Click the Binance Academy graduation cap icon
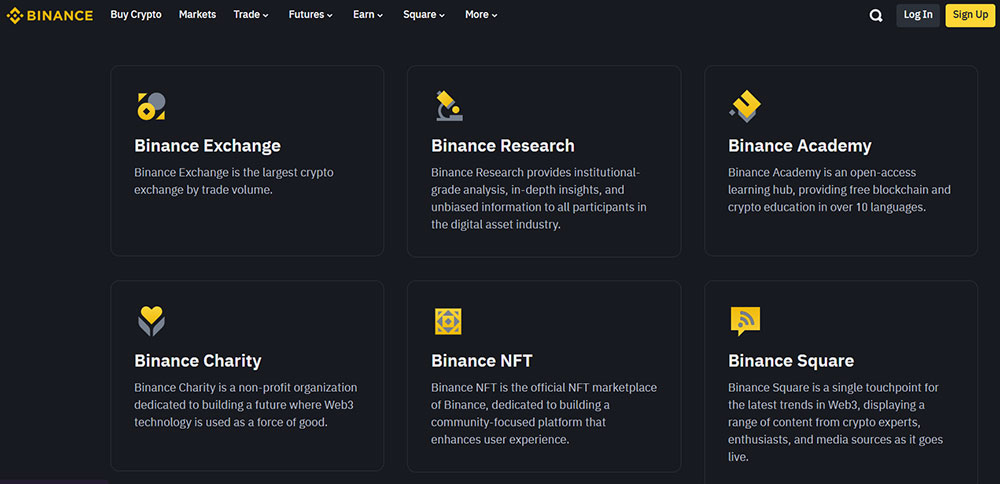This screenshot has height=484, width=1000. pos(745,106)
